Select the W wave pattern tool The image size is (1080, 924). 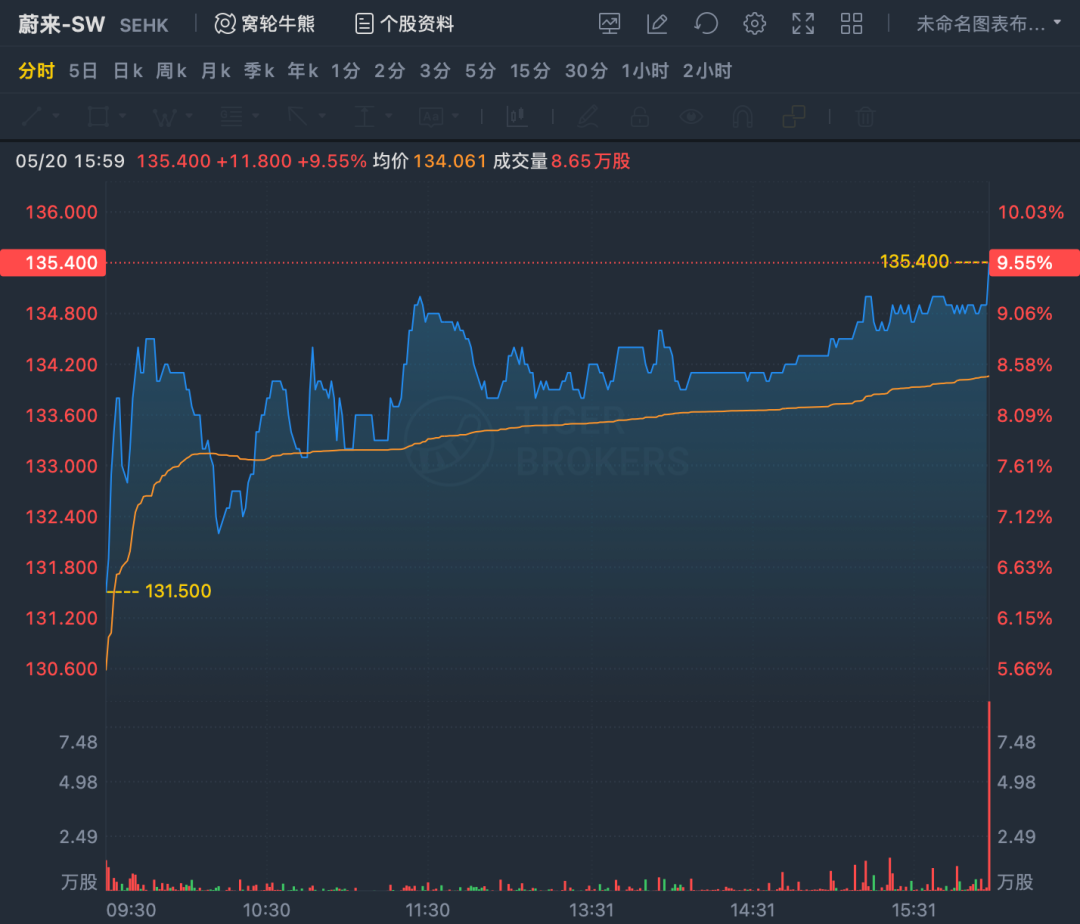tap(165, 116)
